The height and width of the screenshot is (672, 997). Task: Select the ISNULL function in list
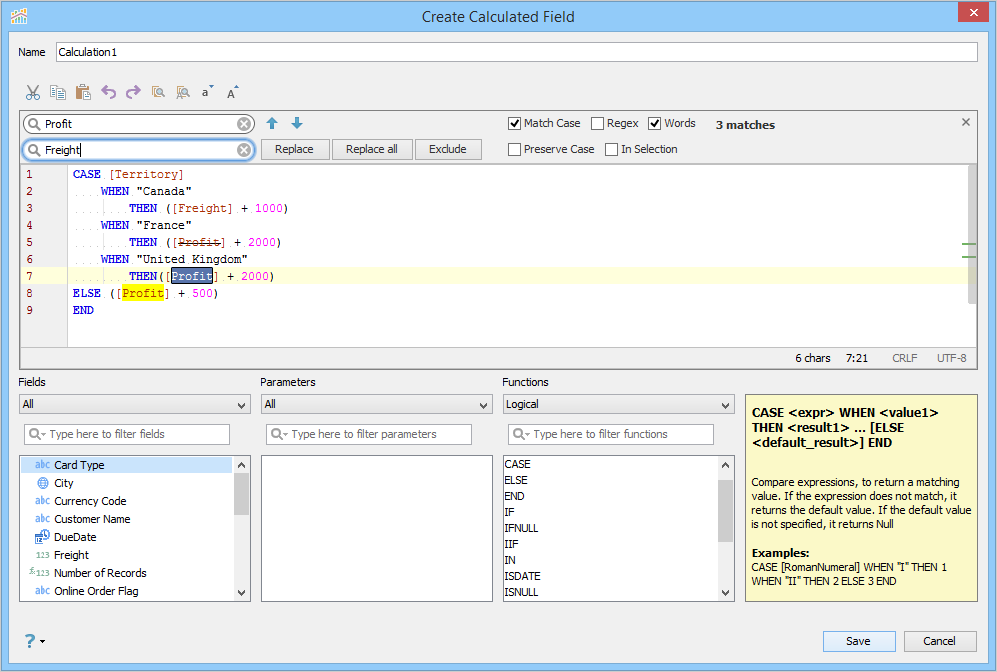521,592
